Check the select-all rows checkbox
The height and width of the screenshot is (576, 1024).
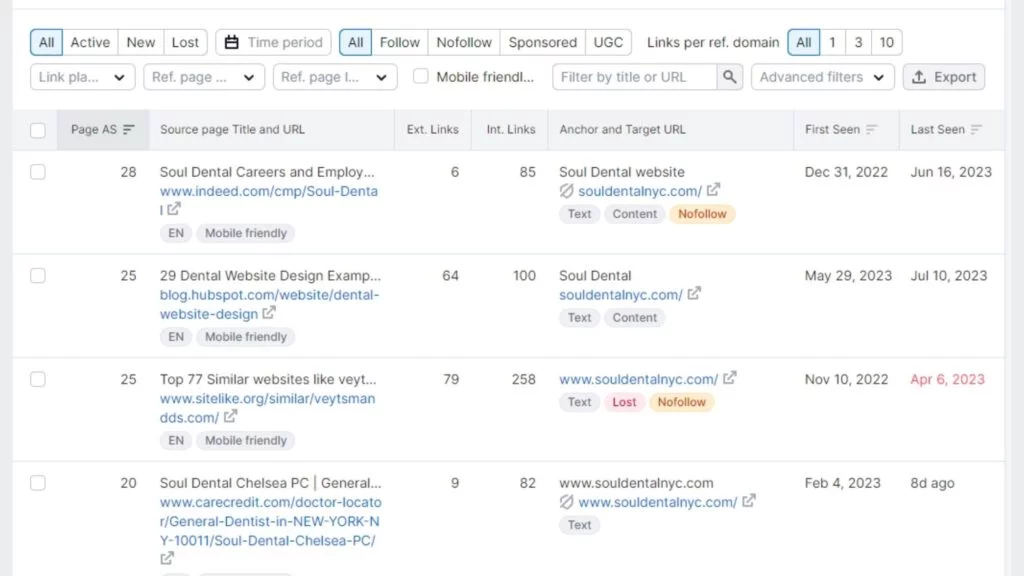38,130
